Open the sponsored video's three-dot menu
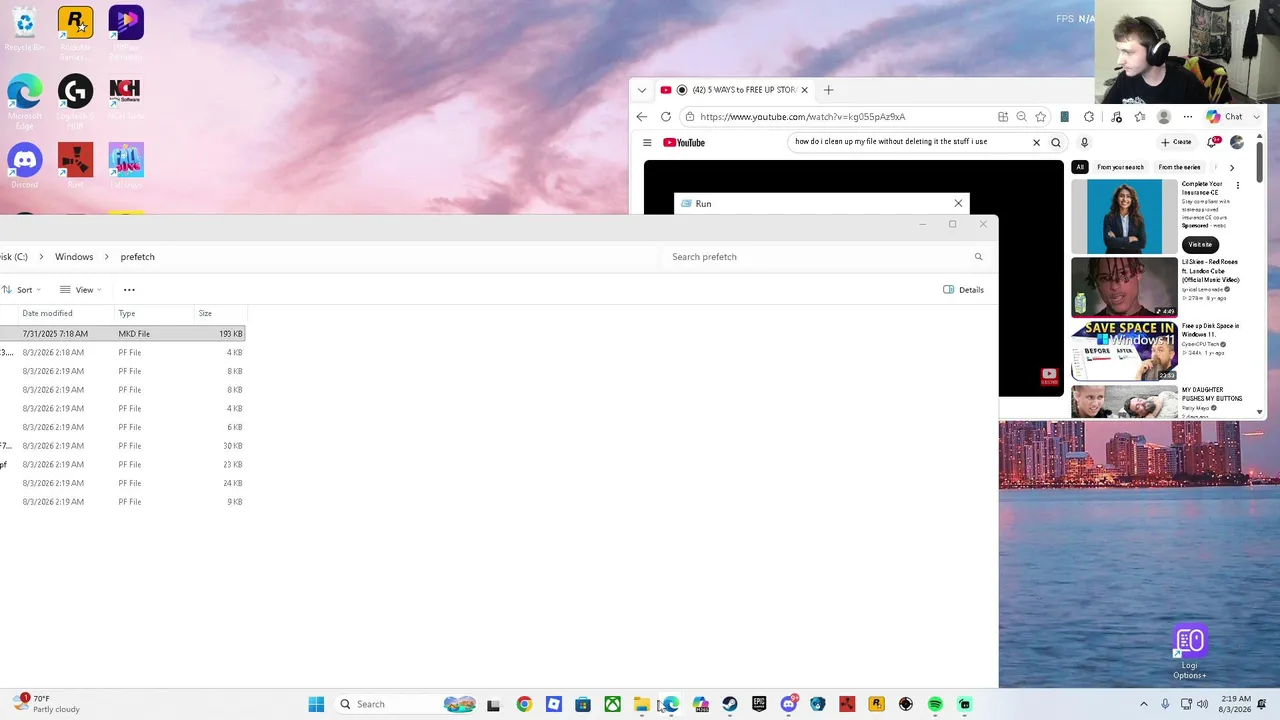 [1237, 186]
